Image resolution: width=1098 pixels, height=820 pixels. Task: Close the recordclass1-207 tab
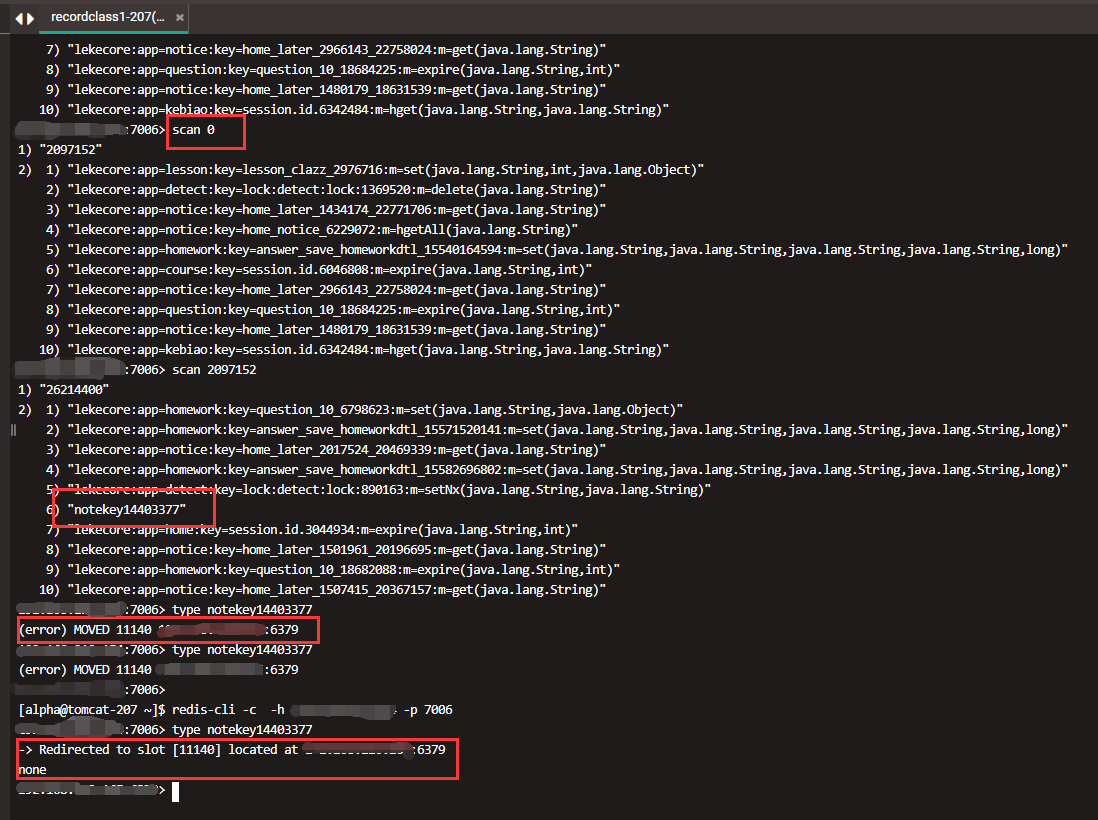[178, 17]
